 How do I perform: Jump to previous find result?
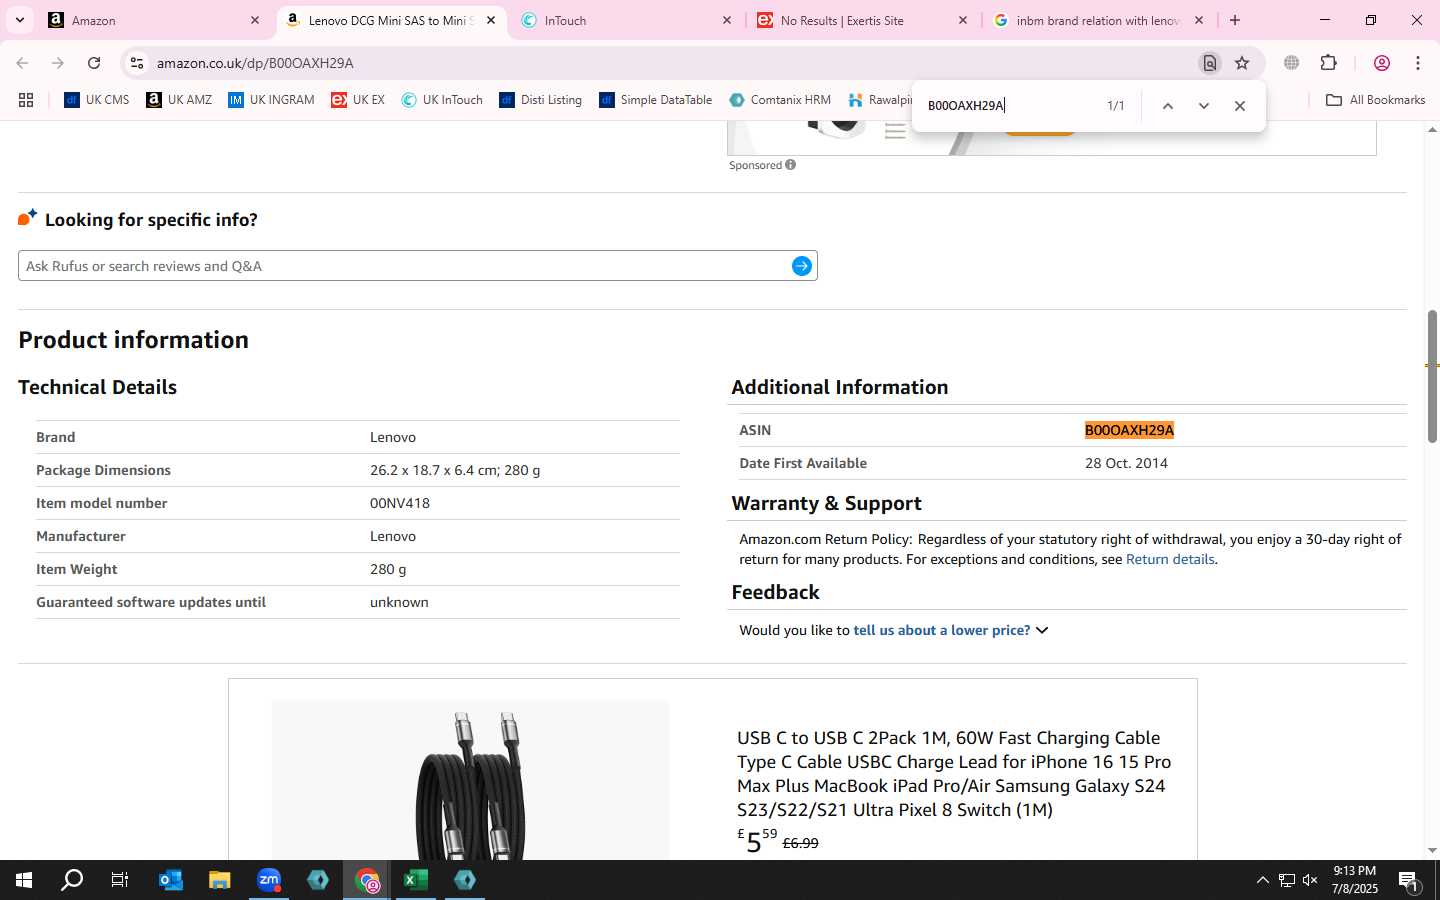[1167, 106]
